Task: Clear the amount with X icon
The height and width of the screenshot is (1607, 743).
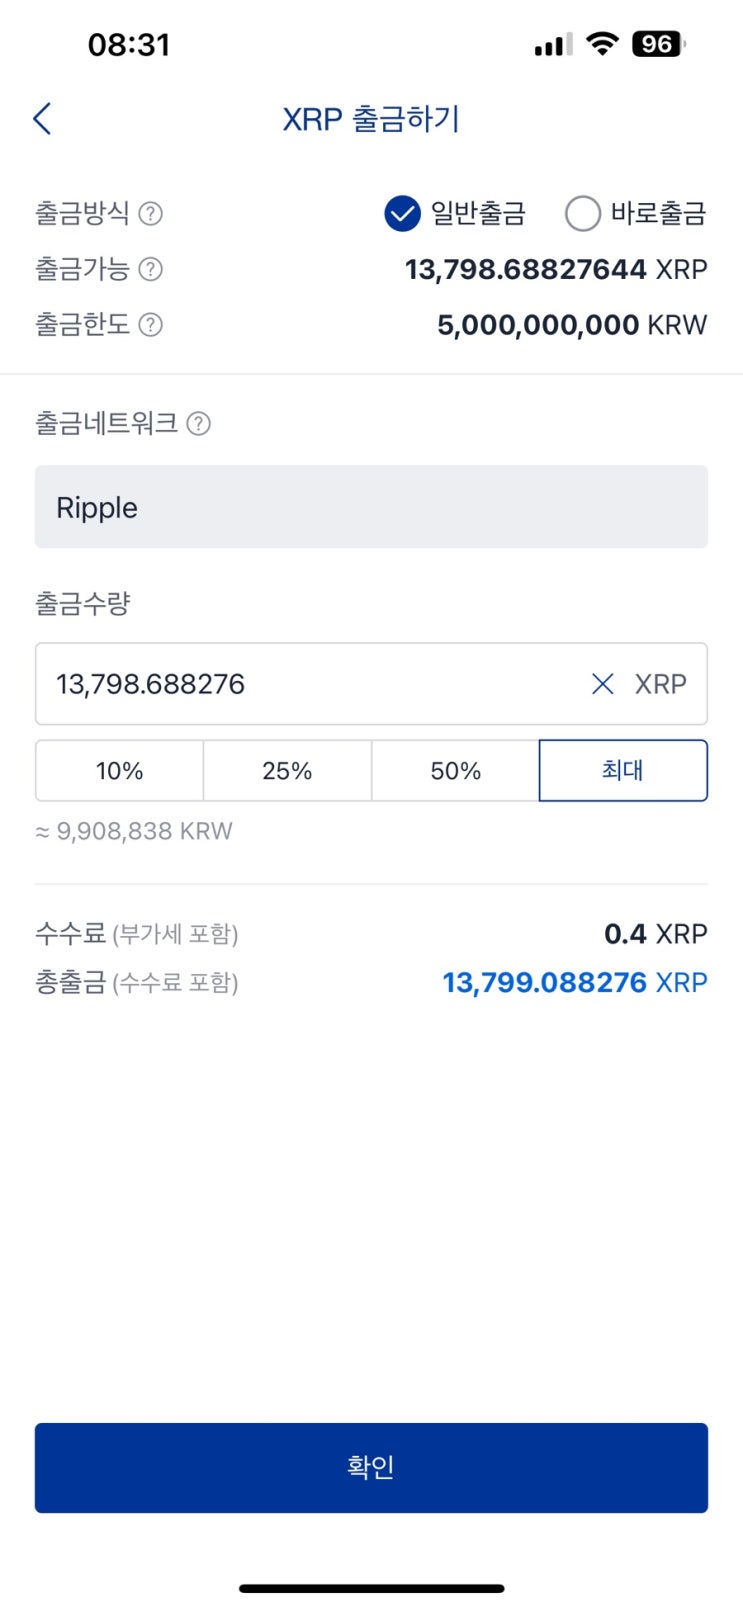Action: coord(602,684)
